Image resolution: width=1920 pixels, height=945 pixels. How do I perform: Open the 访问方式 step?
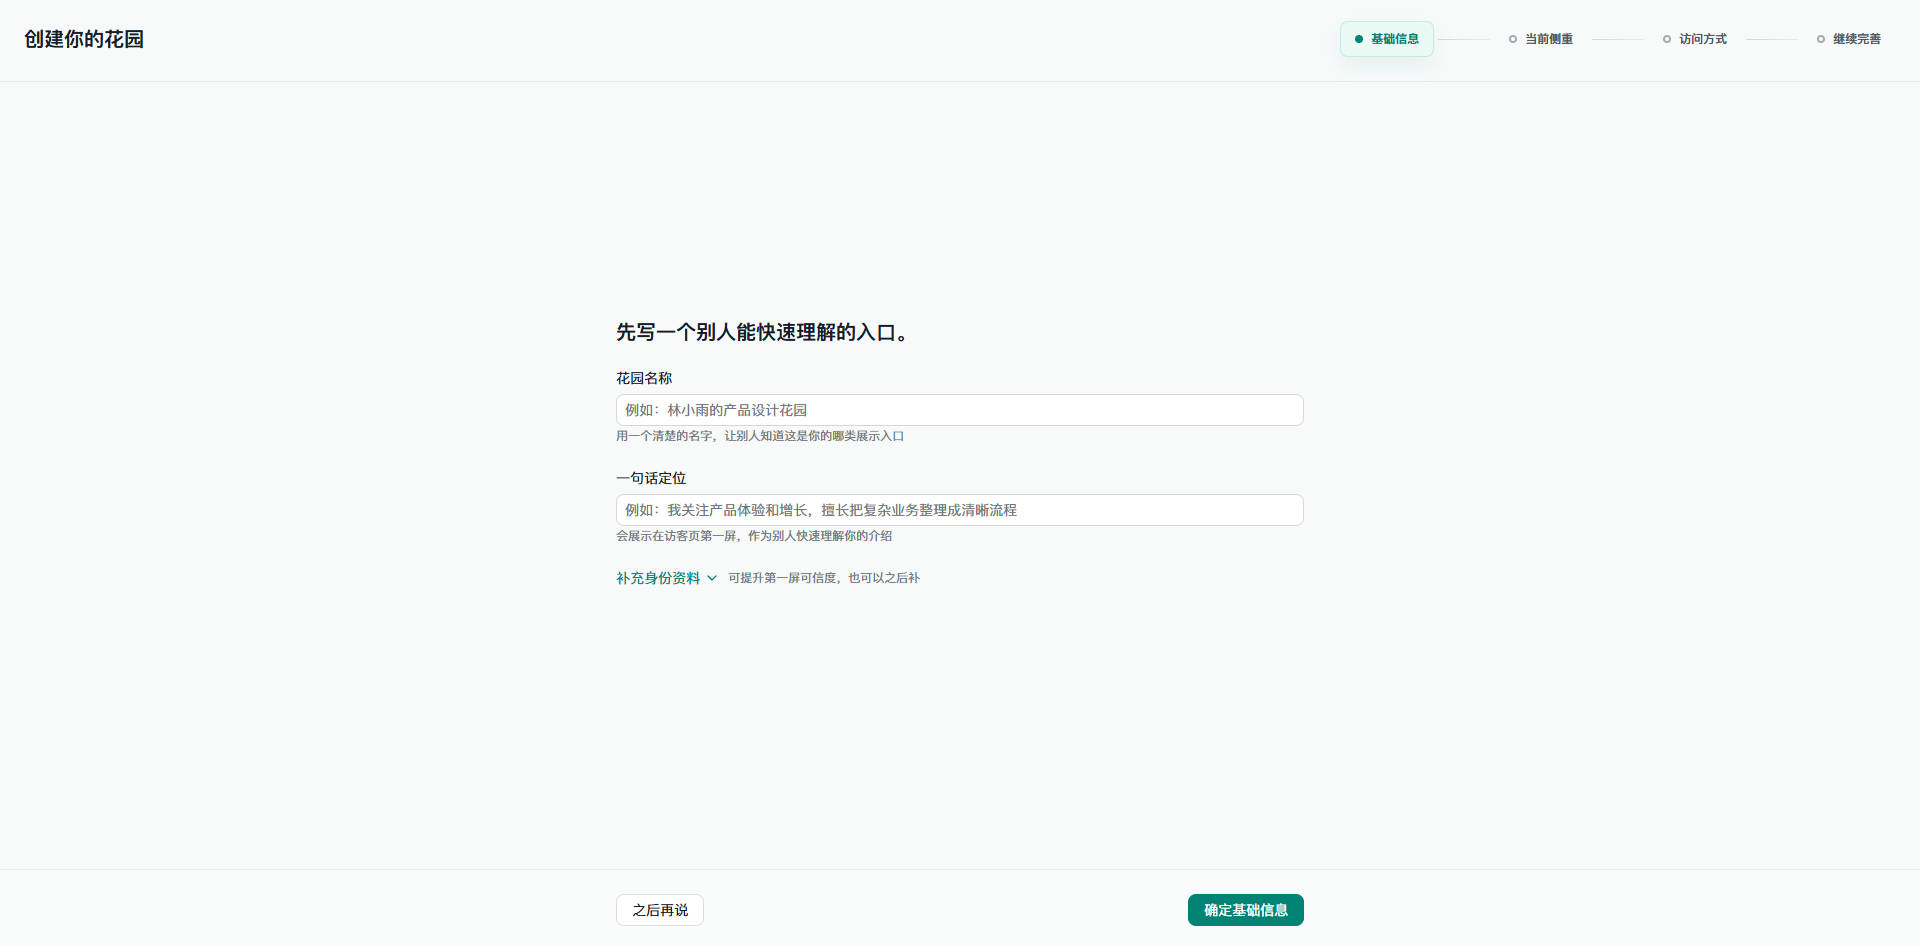(x=1695, y=39)
